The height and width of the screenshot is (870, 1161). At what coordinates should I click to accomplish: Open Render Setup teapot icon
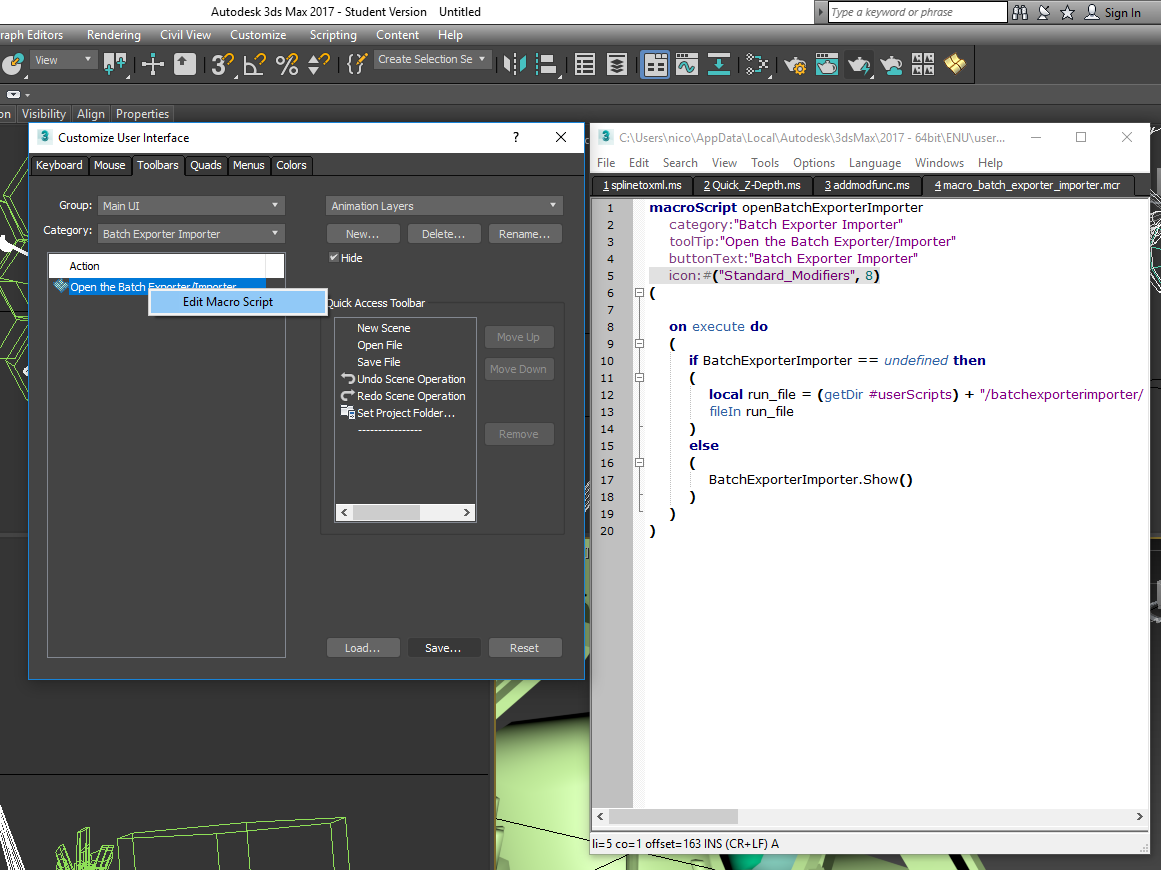795,64
